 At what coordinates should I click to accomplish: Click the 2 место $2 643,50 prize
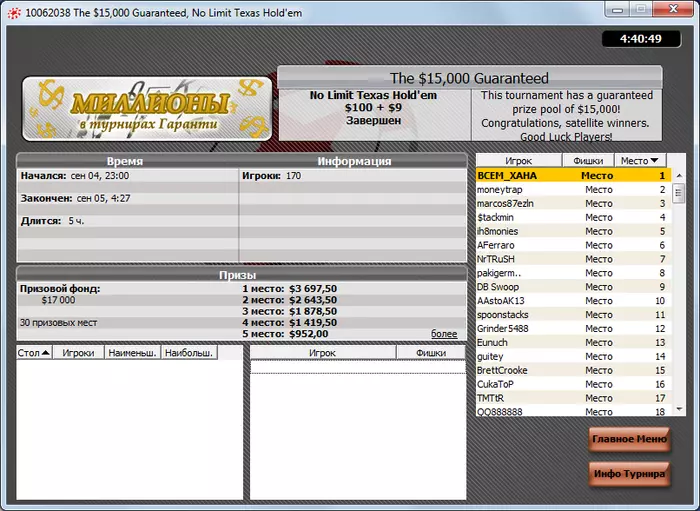point(289,300)
